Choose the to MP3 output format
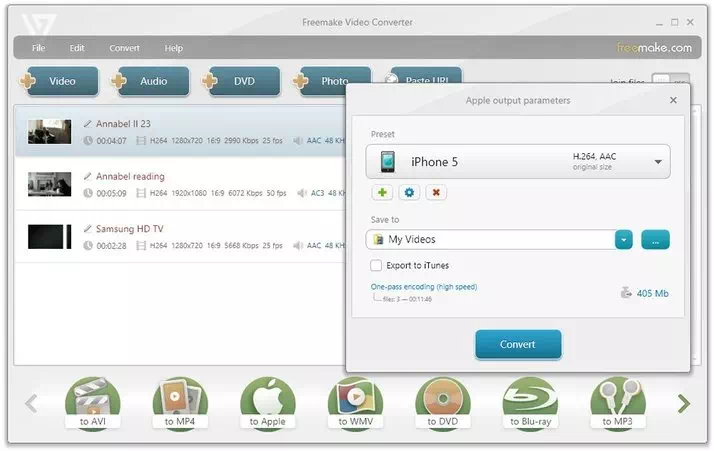714x451 pixels. (617, 403)
